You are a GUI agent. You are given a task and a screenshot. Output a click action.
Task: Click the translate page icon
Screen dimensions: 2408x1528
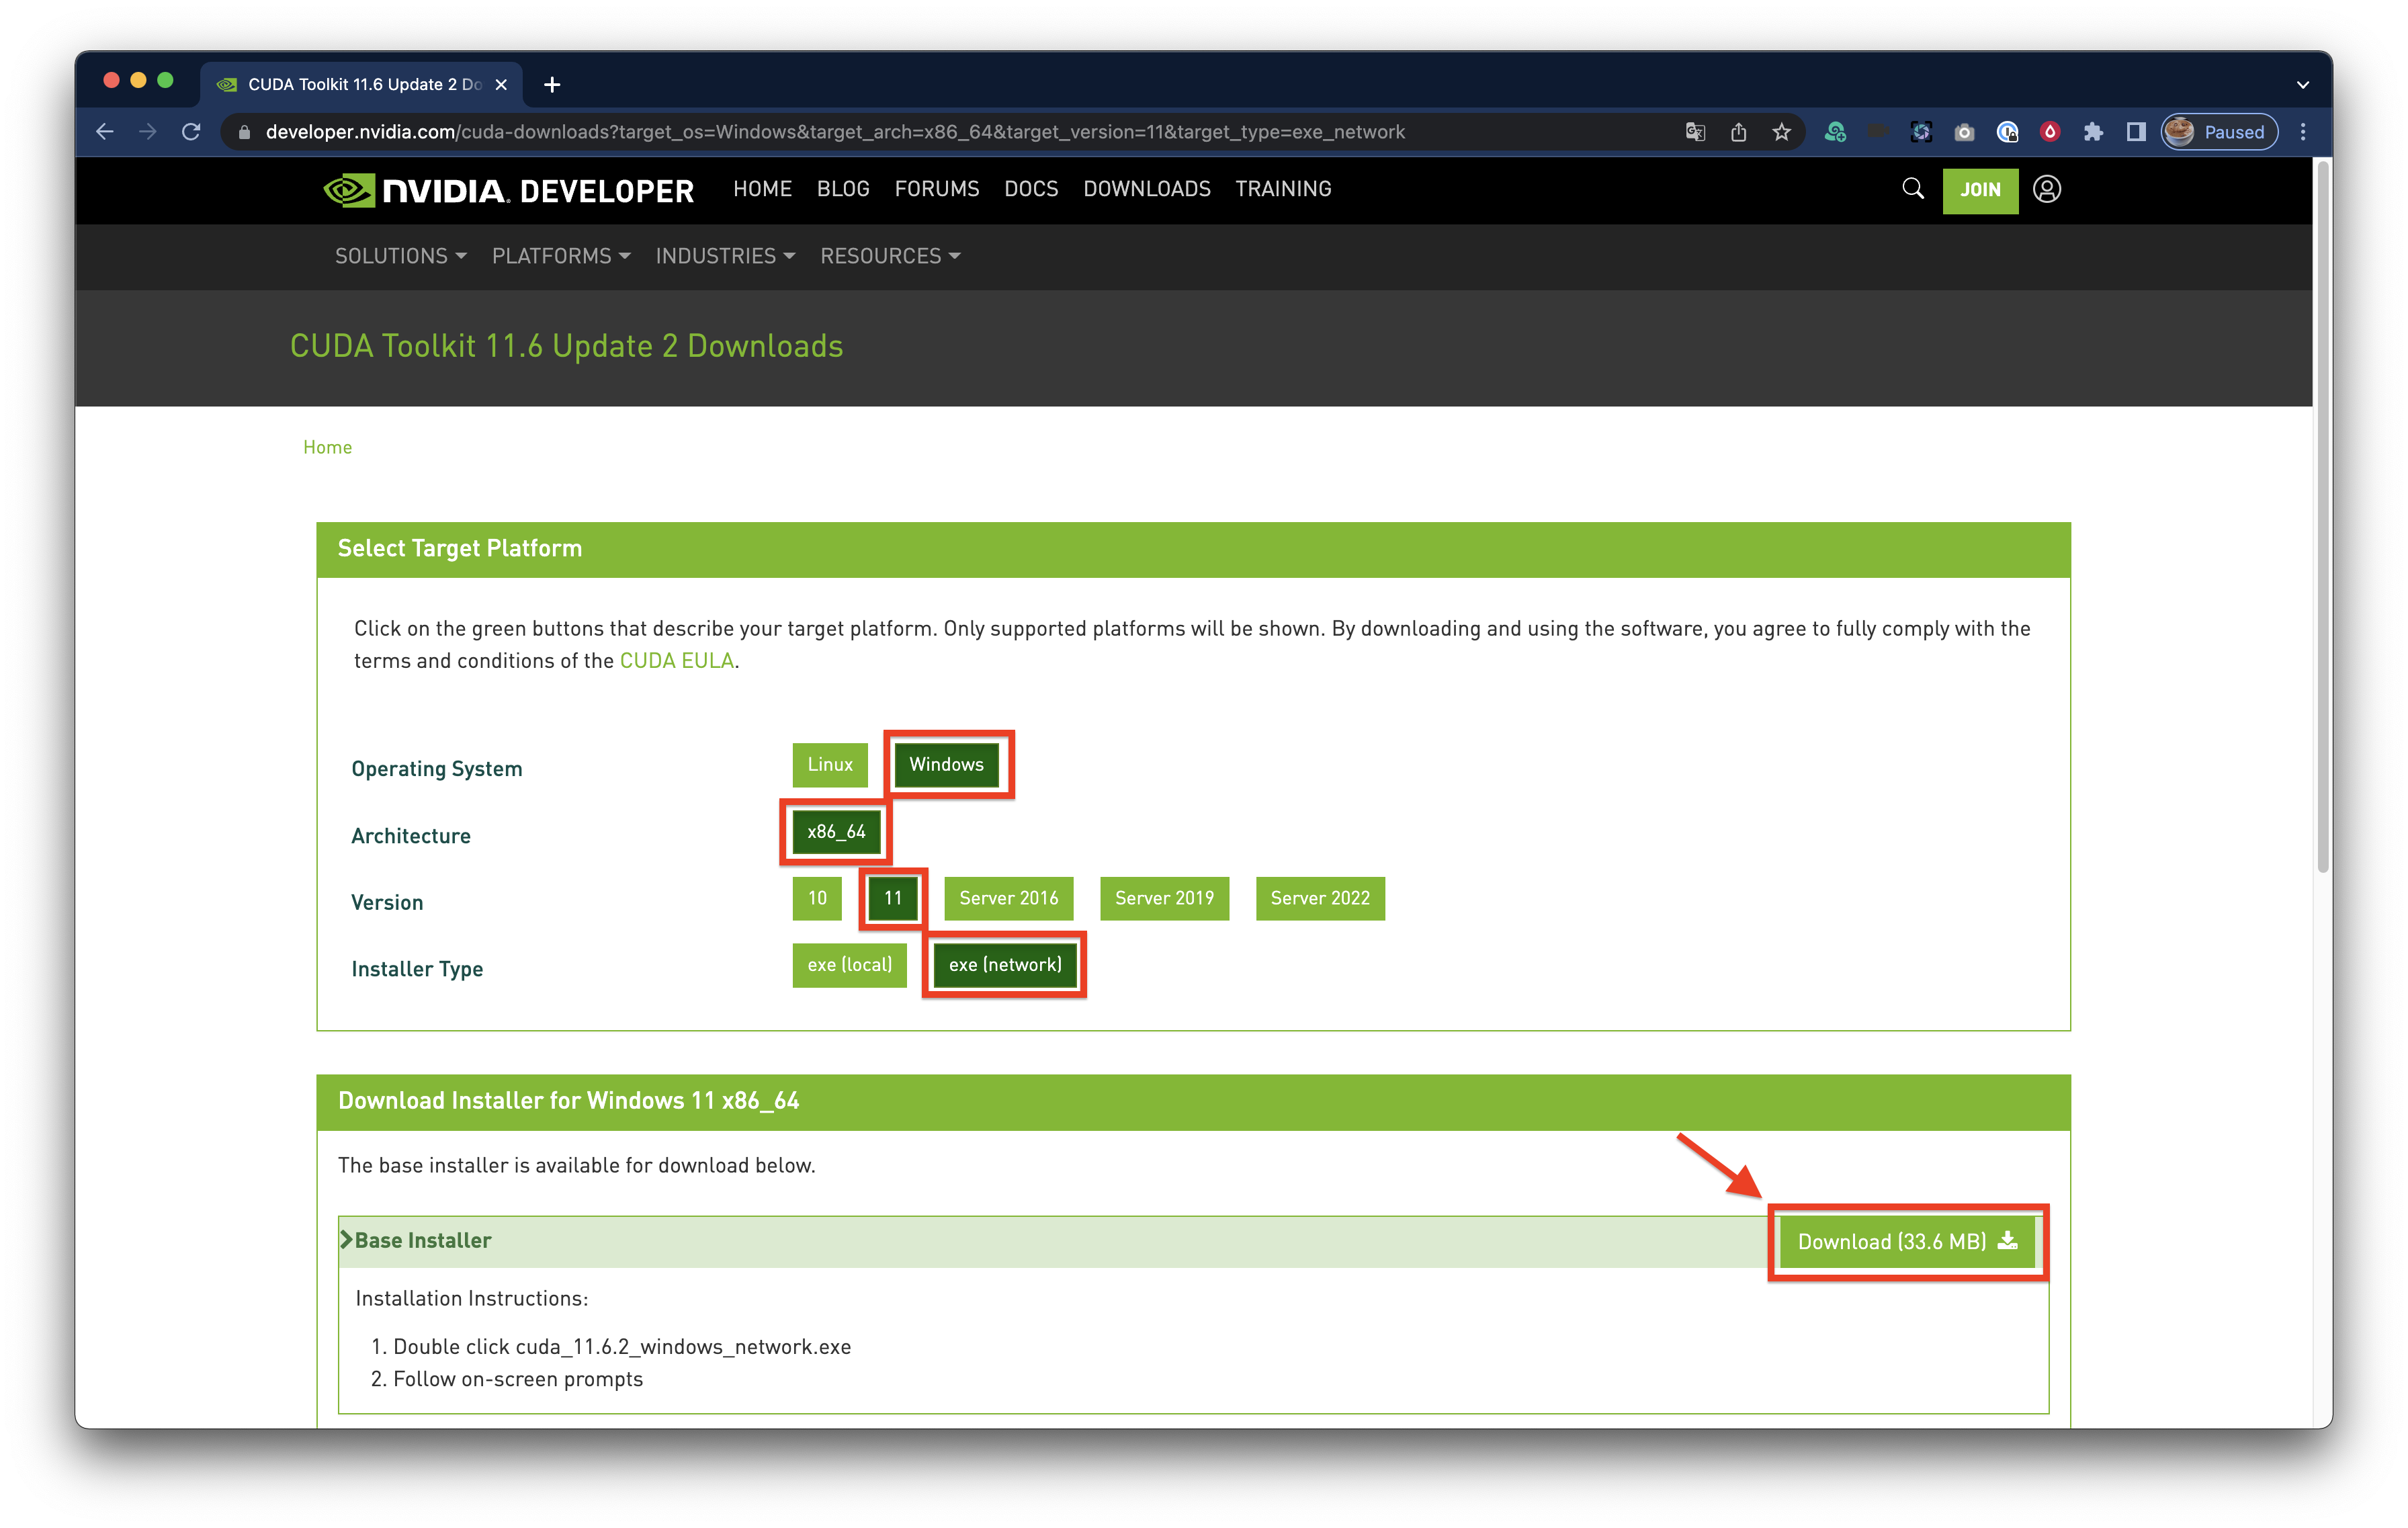[x=1695, y=132]
